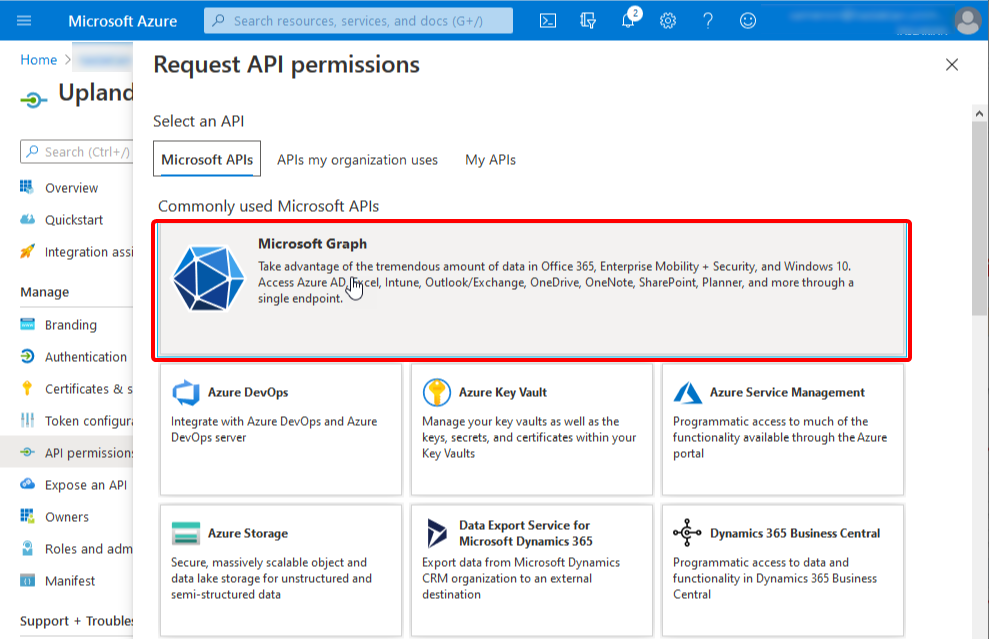Screen dimensions: 989x639
Task: Switch to the My APIs tab
Action: [x=490, y=160]
